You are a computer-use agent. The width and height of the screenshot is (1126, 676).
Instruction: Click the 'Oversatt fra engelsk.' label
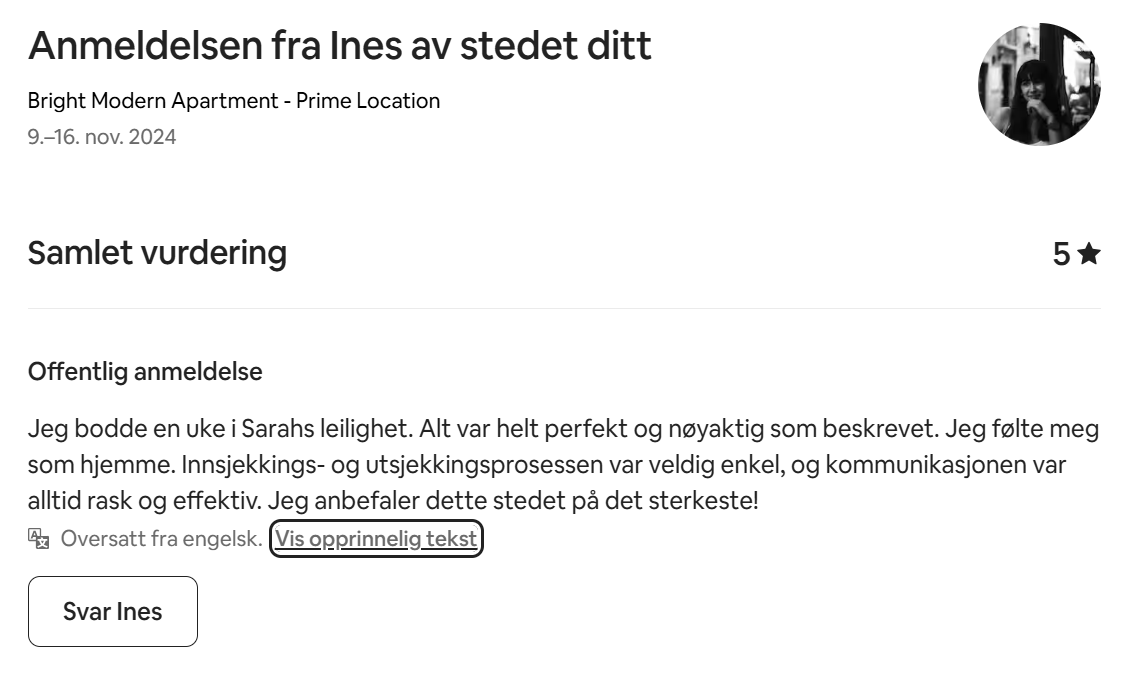click(161, 539)
